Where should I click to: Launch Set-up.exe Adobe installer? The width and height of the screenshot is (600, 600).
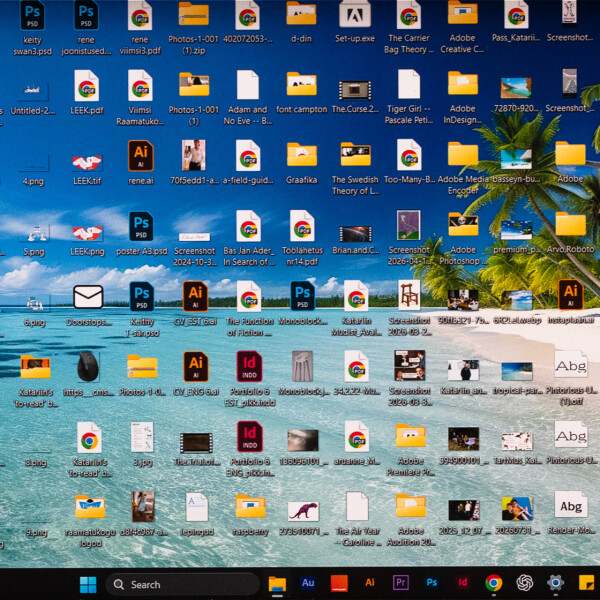click(x=355, y=15)
